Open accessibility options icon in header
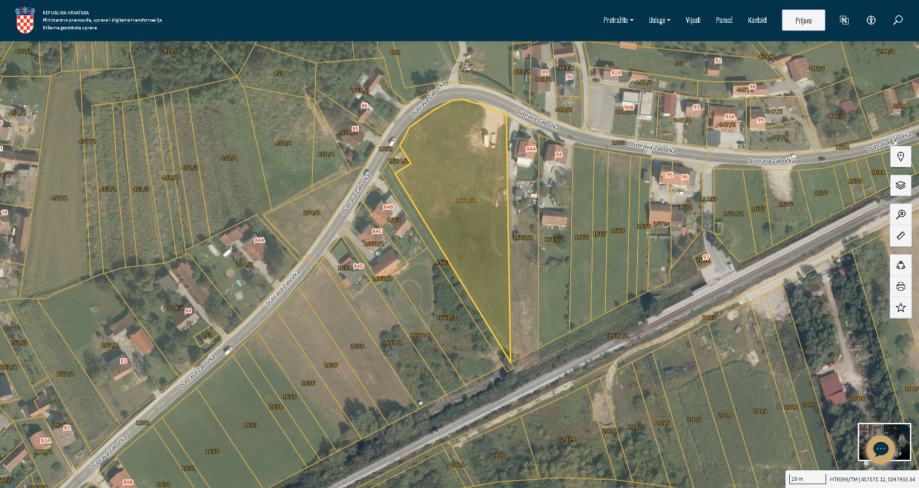 click(x=871, y=20)
